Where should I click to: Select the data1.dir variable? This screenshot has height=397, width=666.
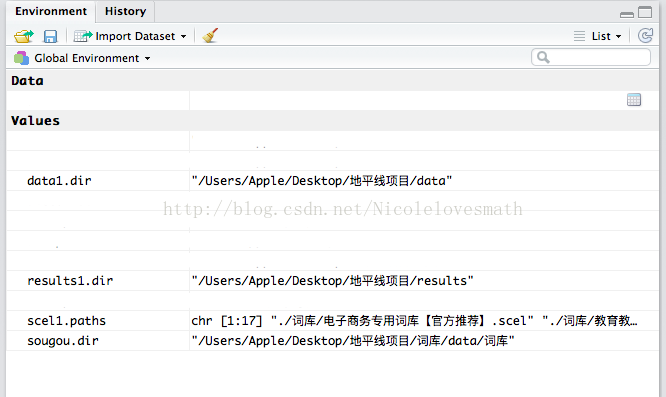click(59, 181)
